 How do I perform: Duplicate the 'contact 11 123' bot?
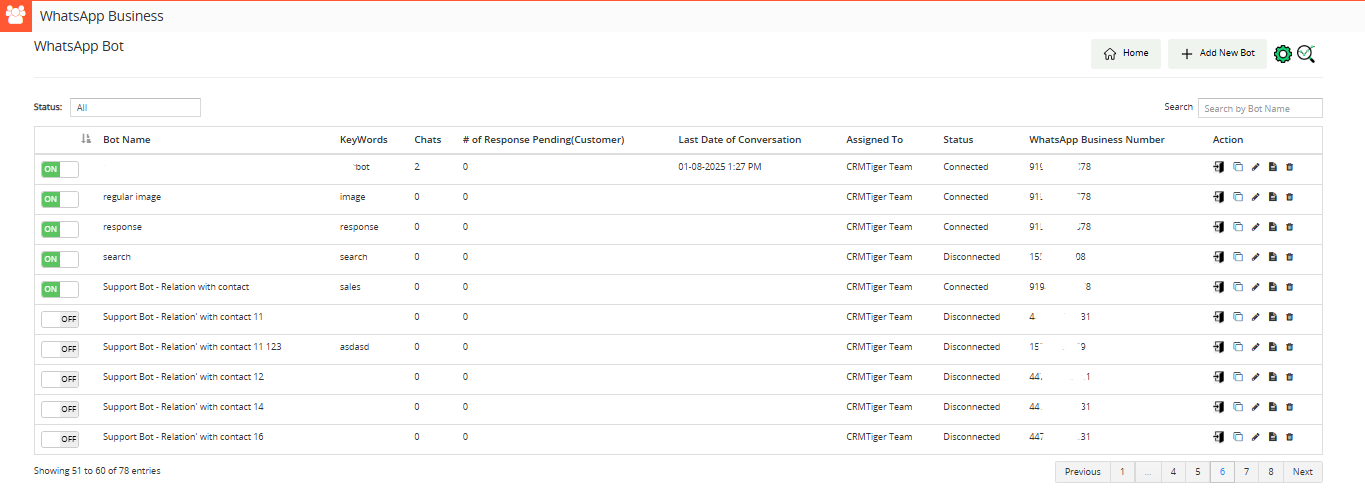click(x=1237, y=347)
